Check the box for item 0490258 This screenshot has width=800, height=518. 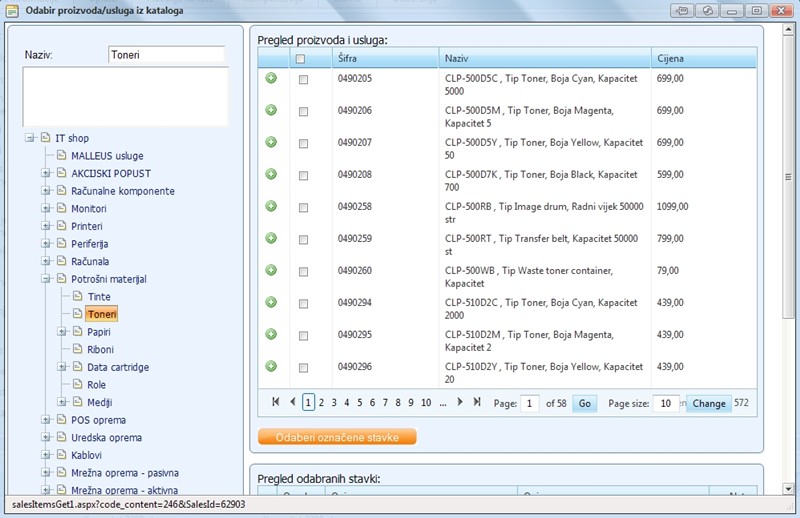(x=304, y=208)
